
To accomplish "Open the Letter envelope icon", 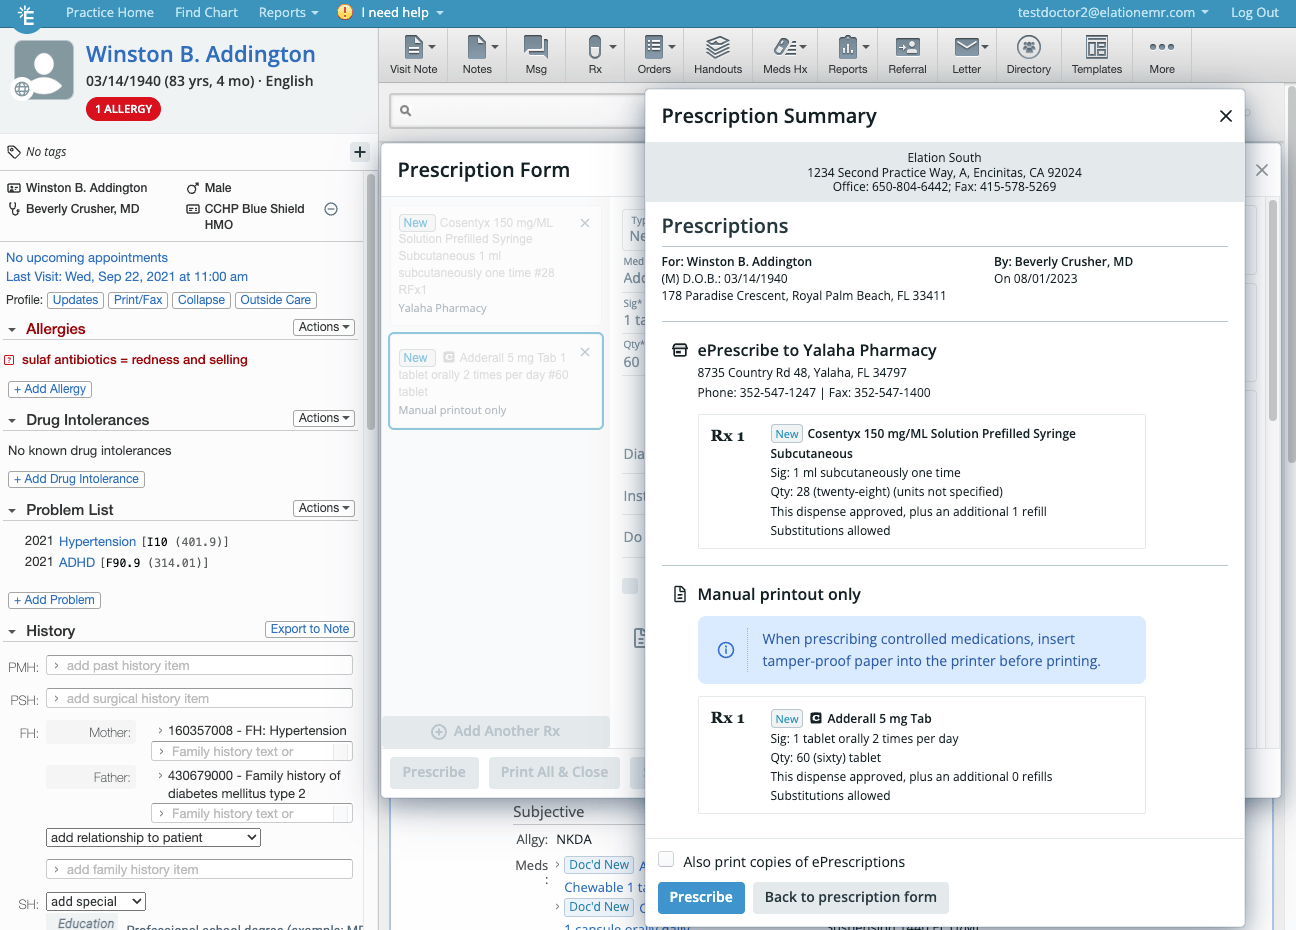I will [x=967, y=55].
